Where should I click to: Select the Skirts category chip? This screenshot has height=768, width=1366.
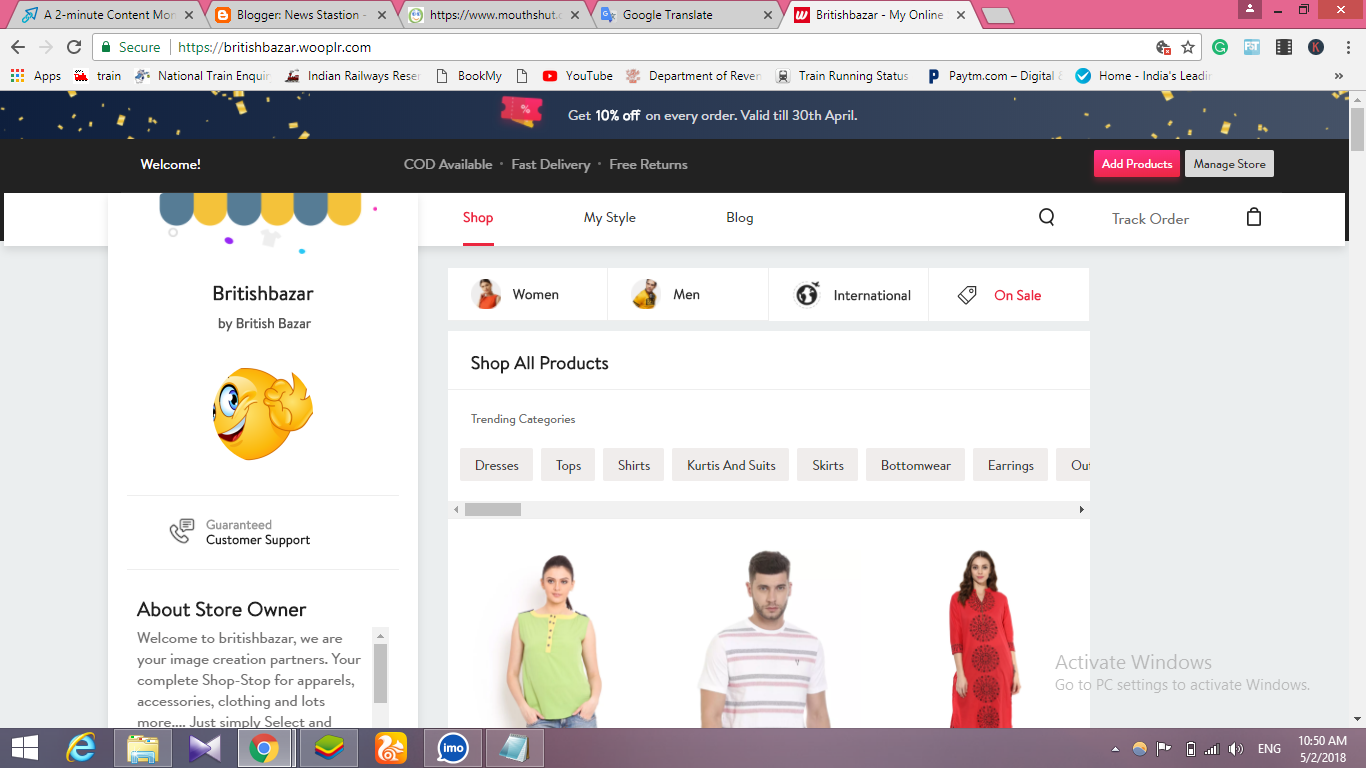coord(828,465)
